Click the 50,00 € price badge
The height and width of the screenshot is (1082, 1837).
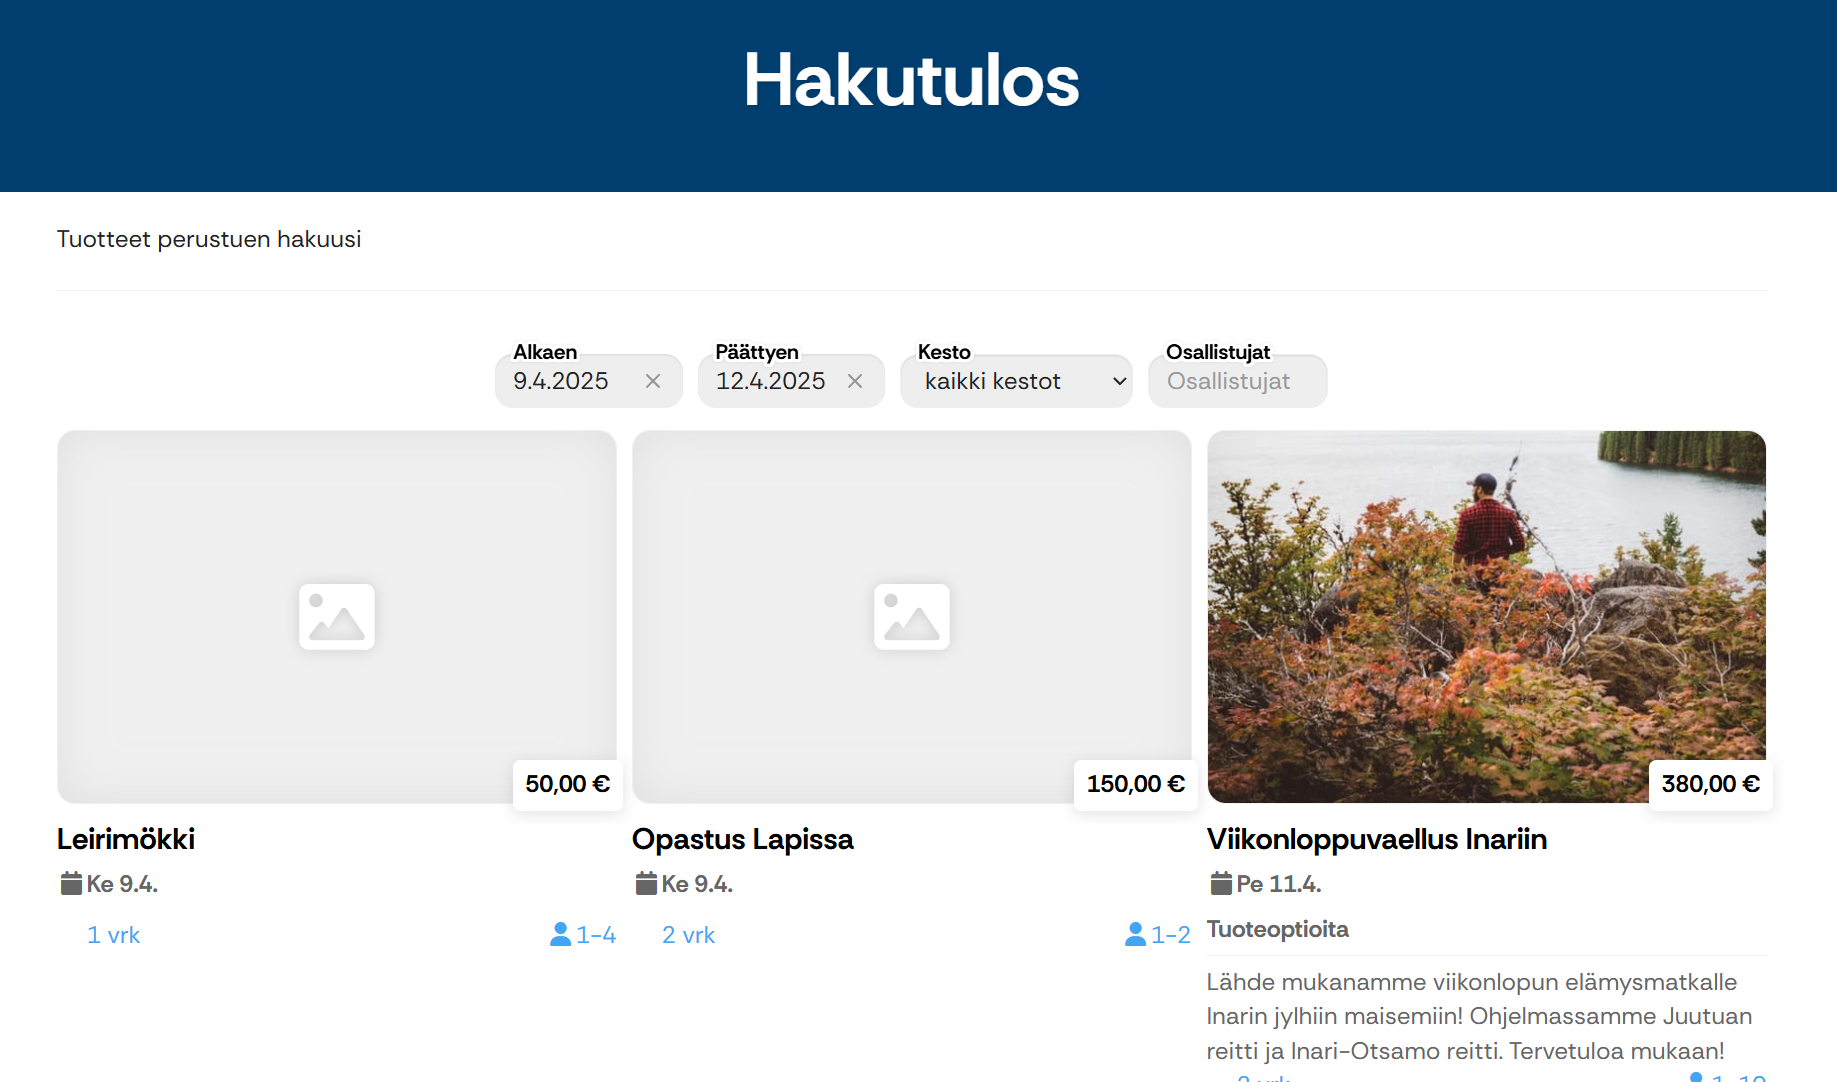point(568,784)
